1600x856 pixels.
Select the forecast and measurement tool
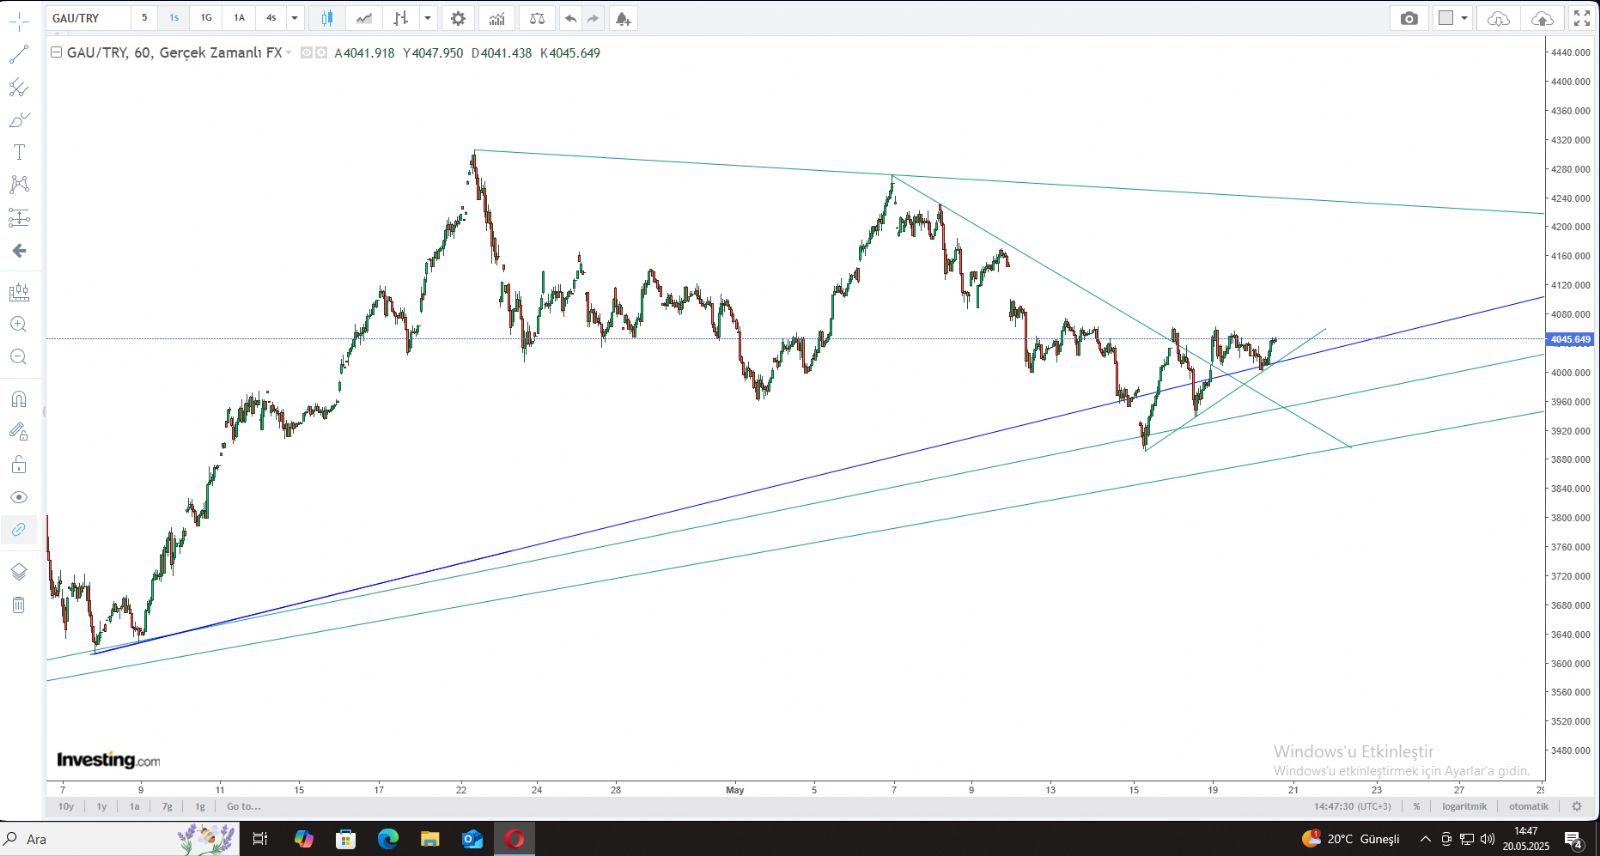(19, 217)
